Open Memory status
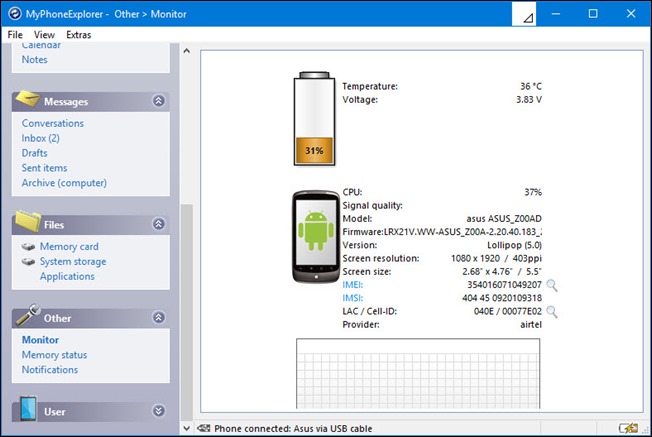The width and height of the screenshot is (652, 437). tap(54, 355)
